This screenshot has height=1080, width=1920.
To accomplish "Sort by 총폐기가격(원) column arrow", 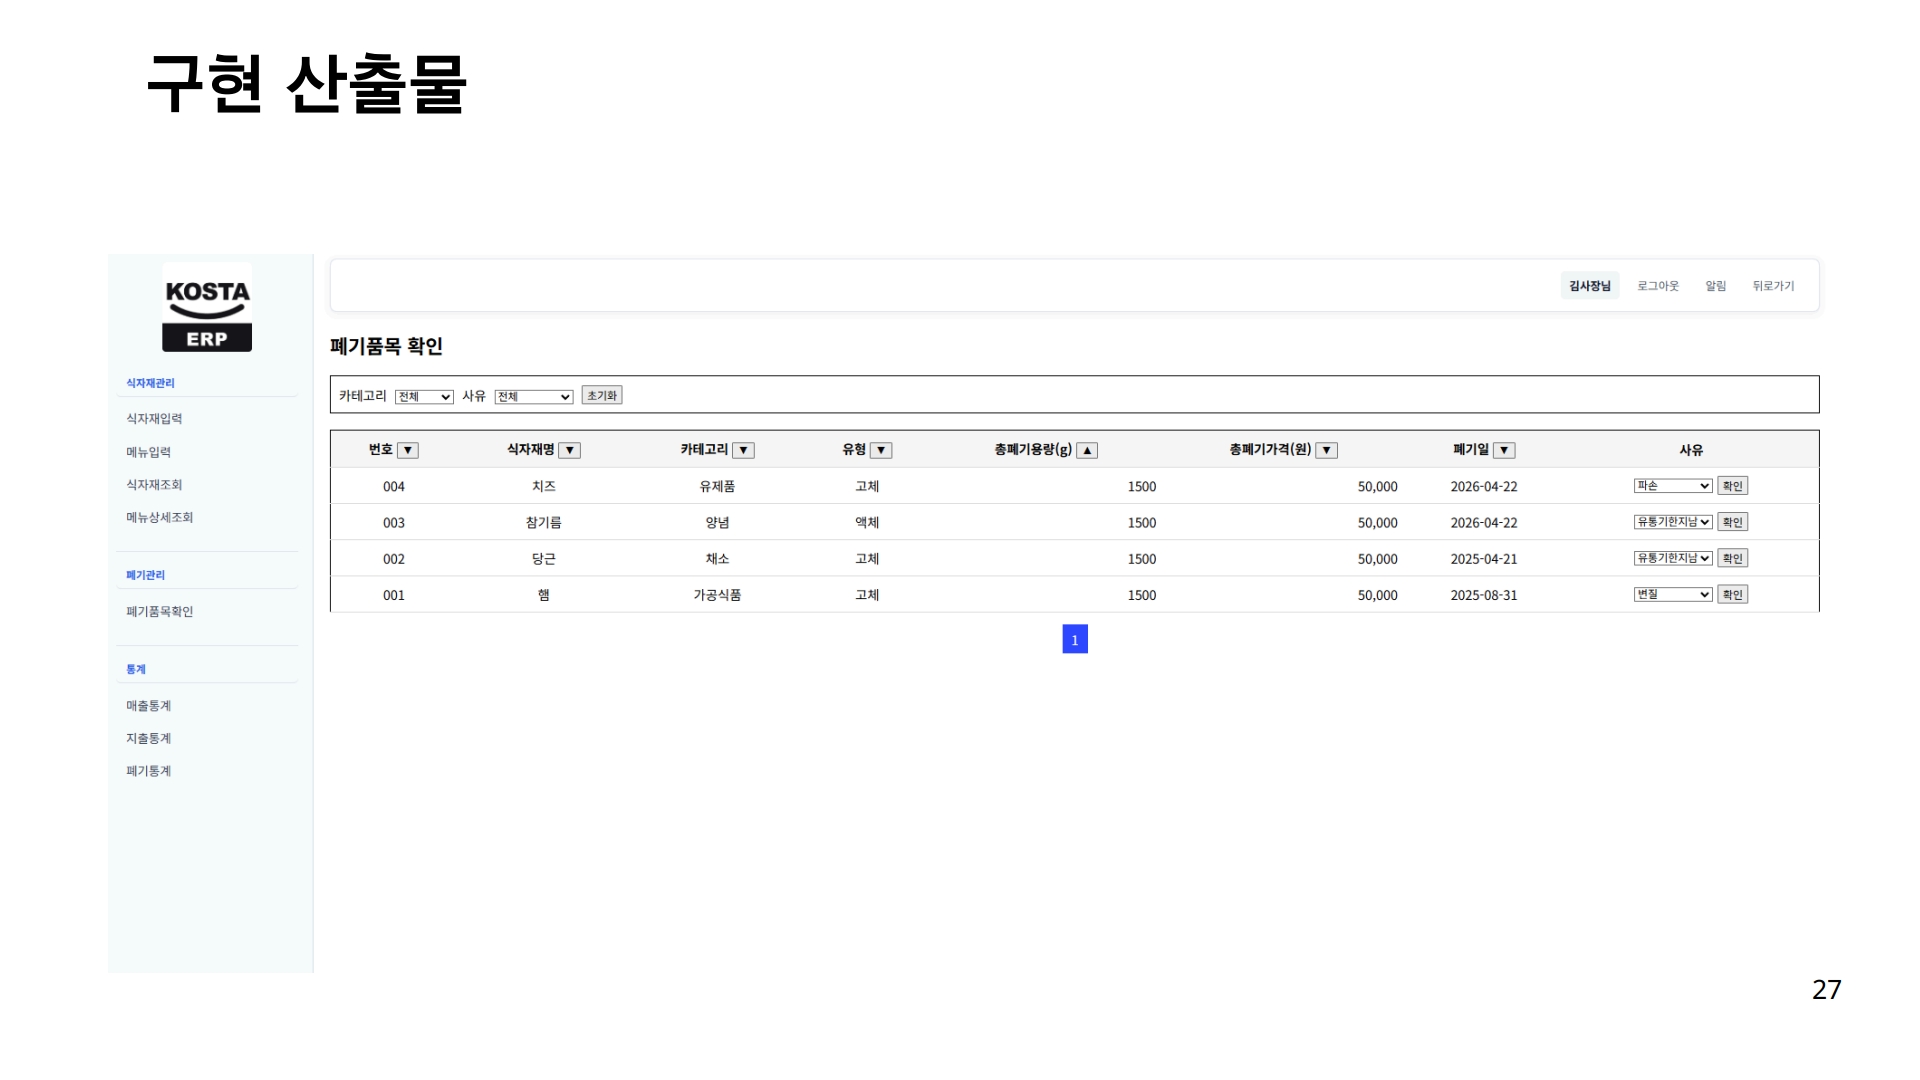I will pyautogui.click(x=1326, y=451).
